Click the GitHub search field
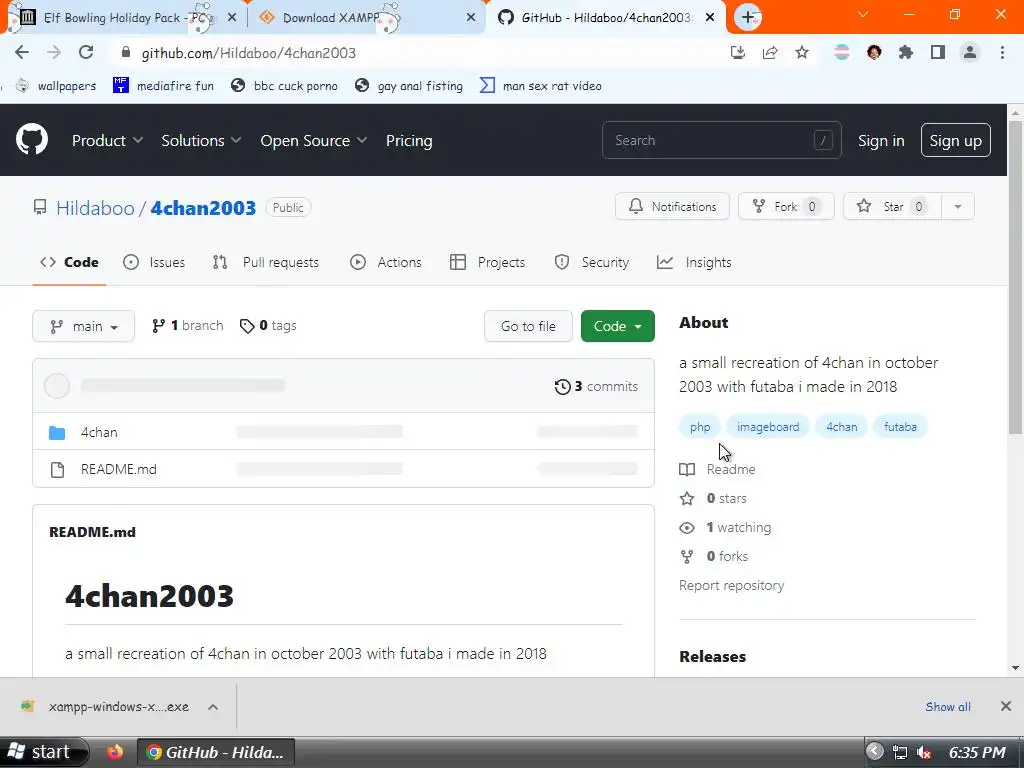The image size is (1024, 768). tap(722, 140)
